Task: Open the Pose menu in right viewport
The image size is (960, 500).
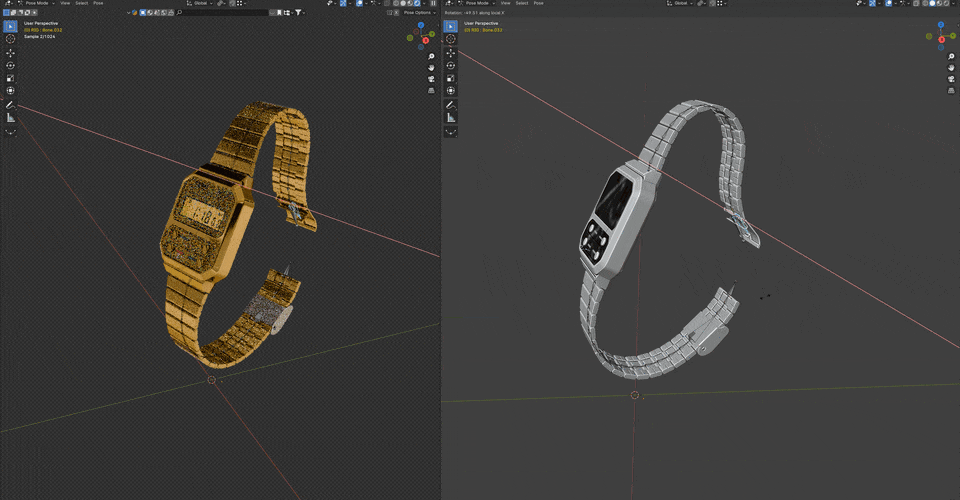Action: (538, 3)
